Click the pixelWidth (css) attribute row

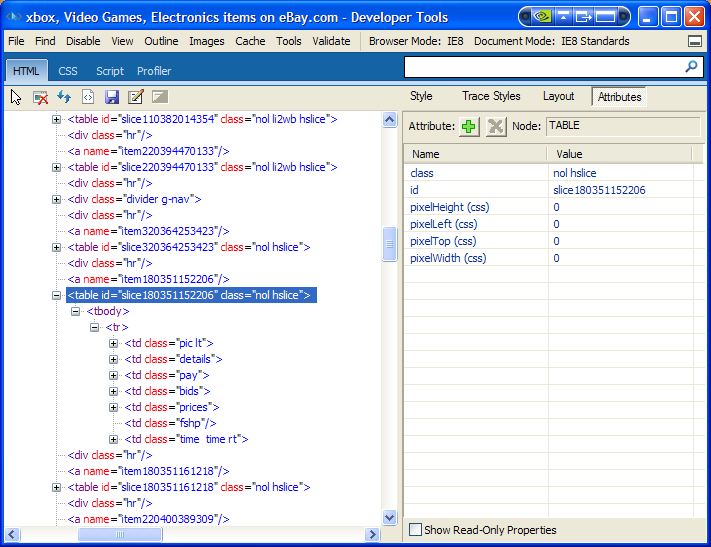click(549, 259)
